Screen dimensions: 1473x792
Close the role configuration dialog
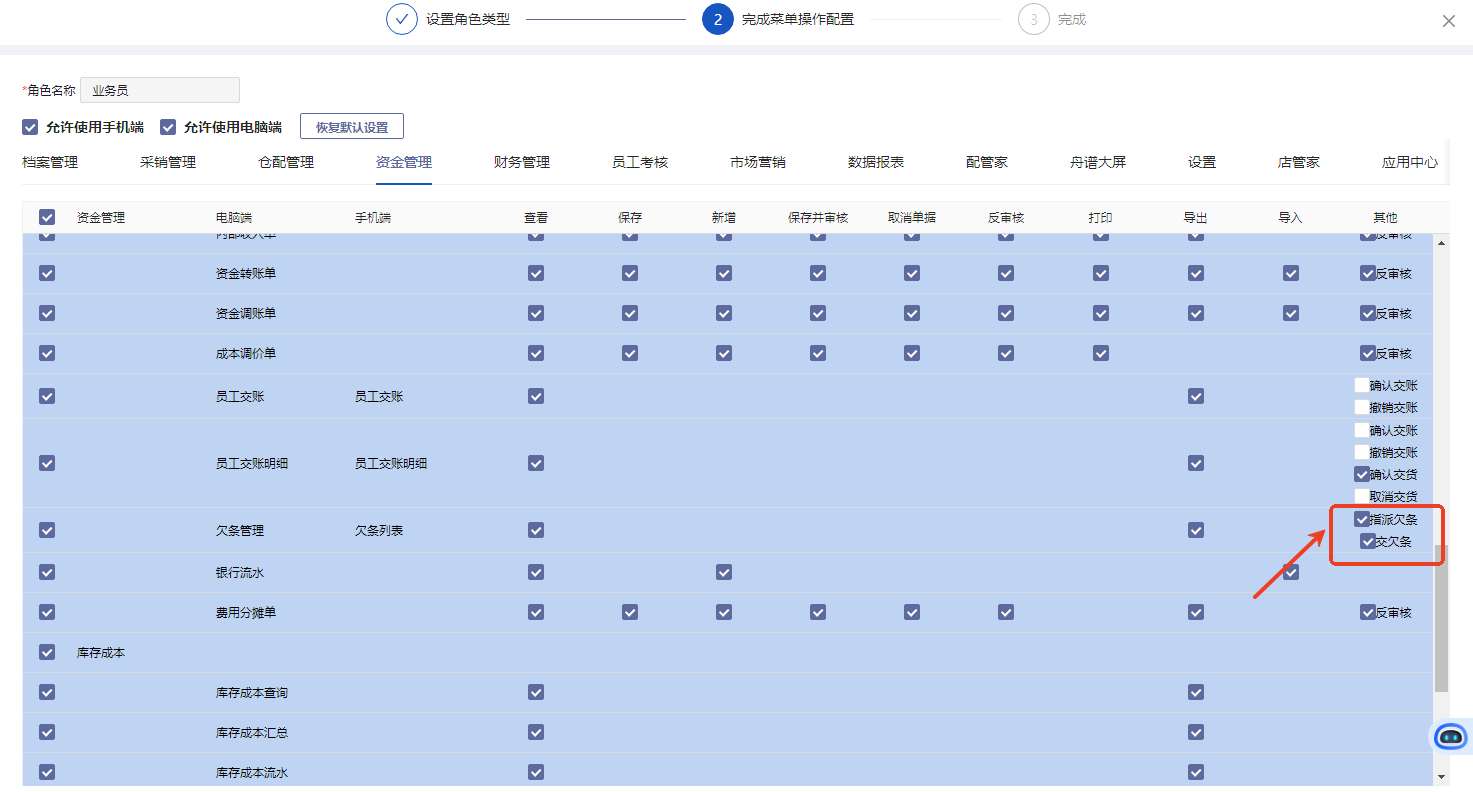[x=1448, y=21]
